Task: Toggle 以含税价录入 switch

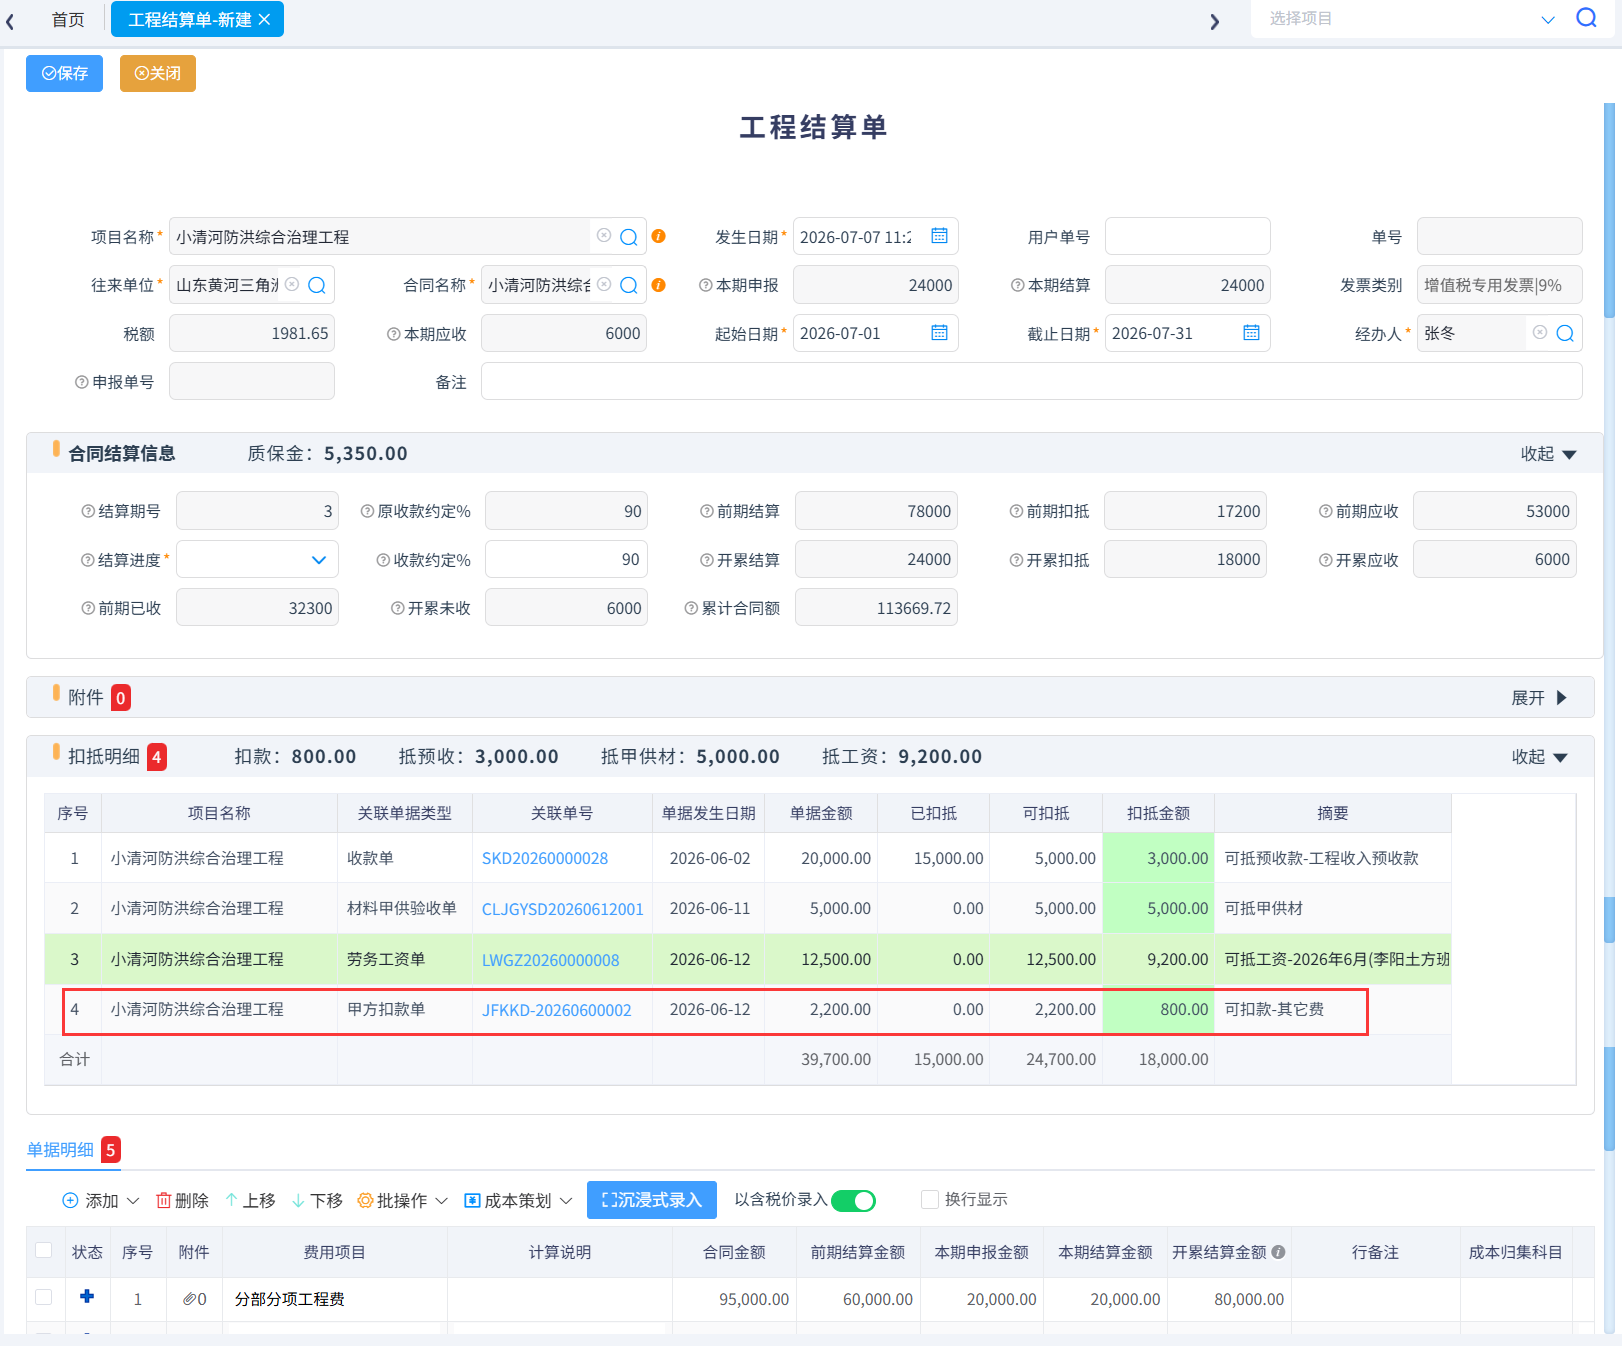Action: coord(853,1200)
